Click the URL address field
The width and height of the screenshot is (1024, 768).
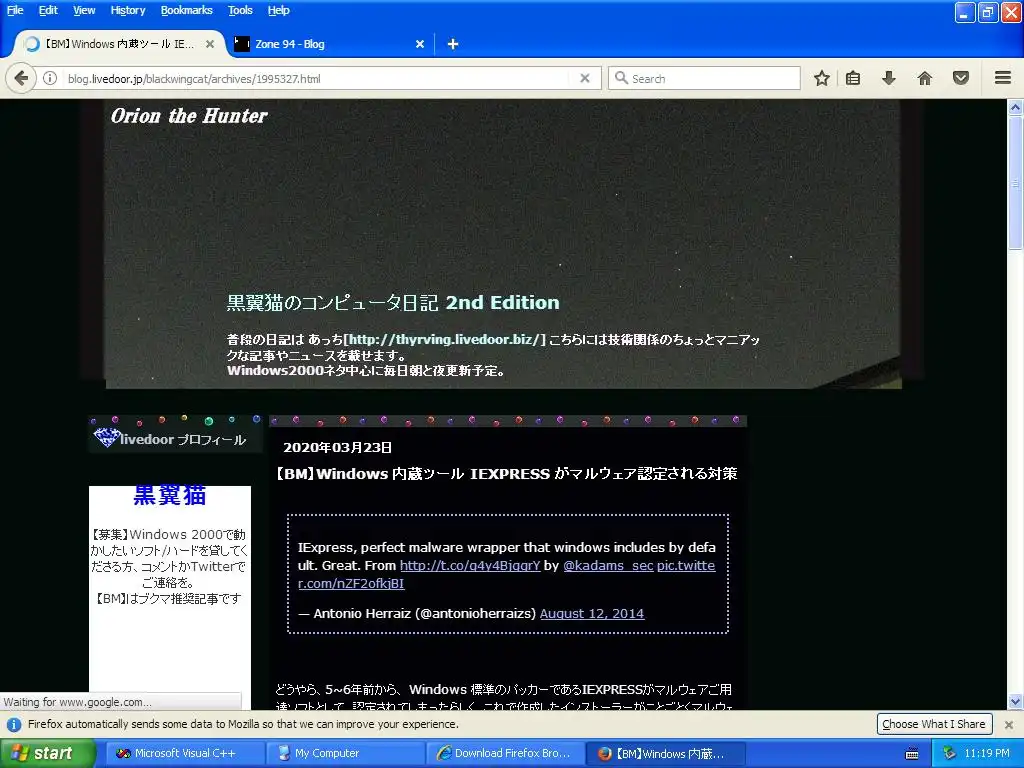point(319,78)
